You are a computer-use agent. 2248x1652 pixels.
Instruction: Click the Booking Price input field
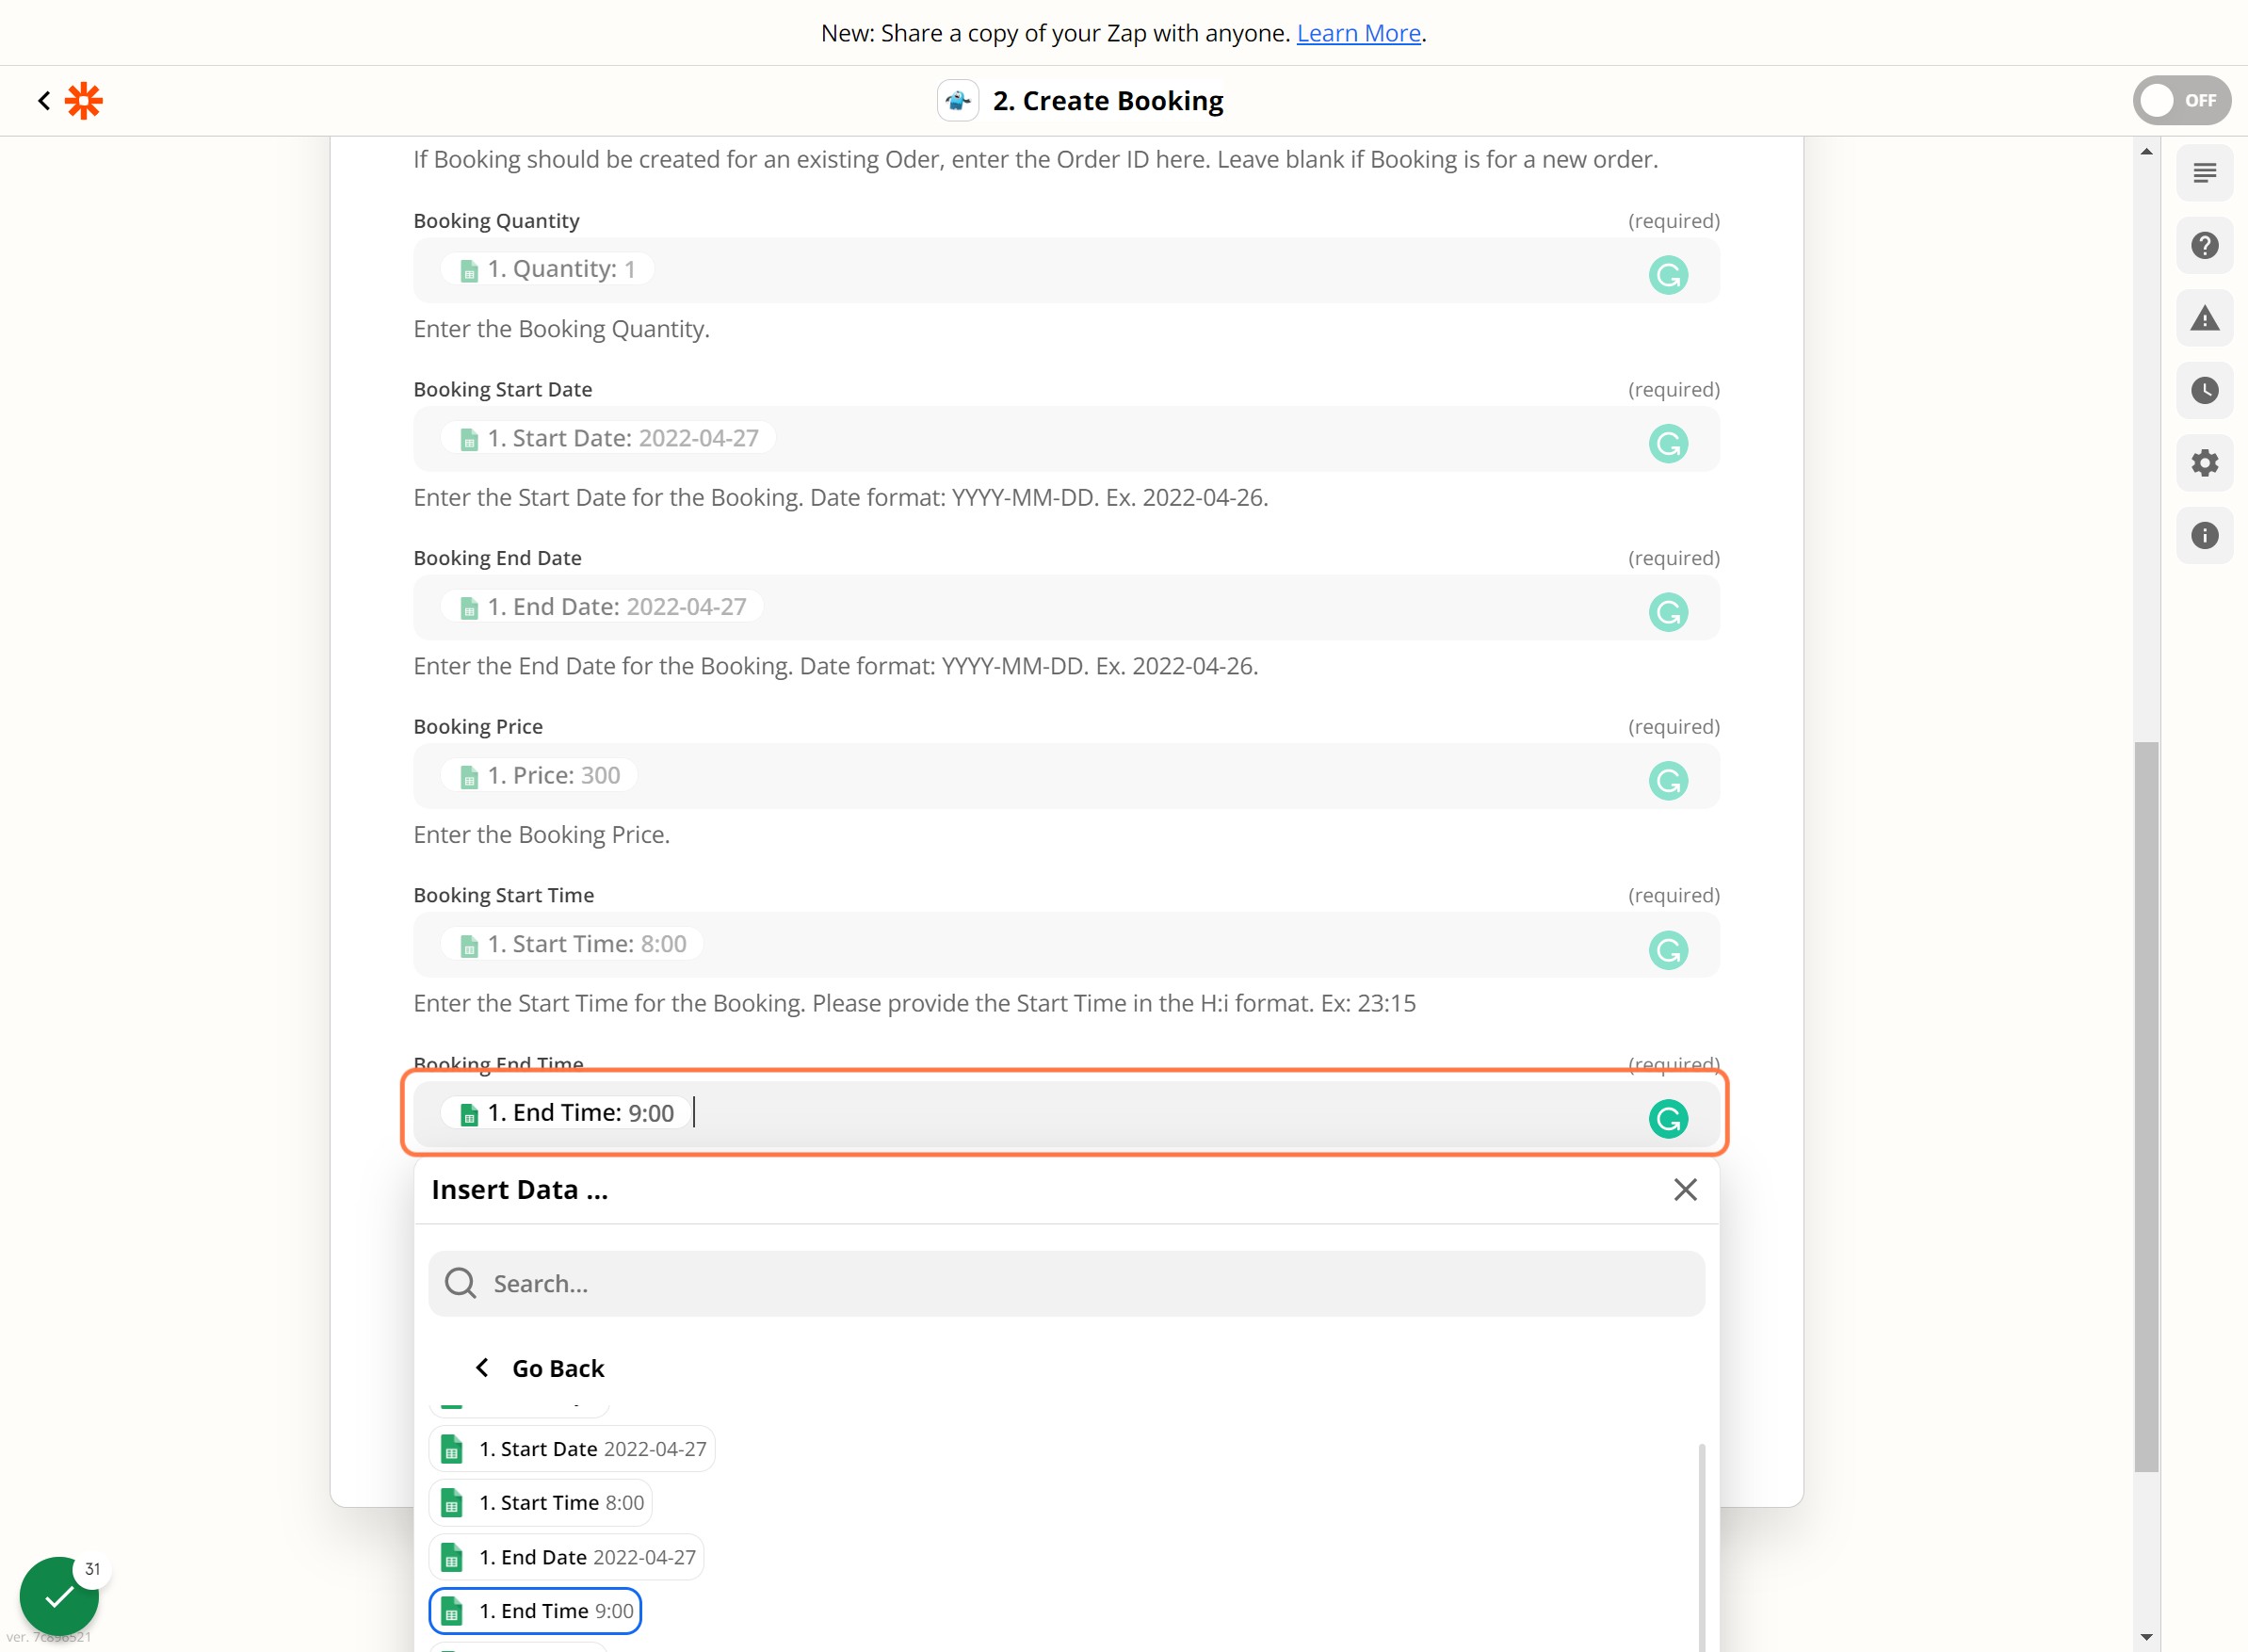click(1066, 776)
